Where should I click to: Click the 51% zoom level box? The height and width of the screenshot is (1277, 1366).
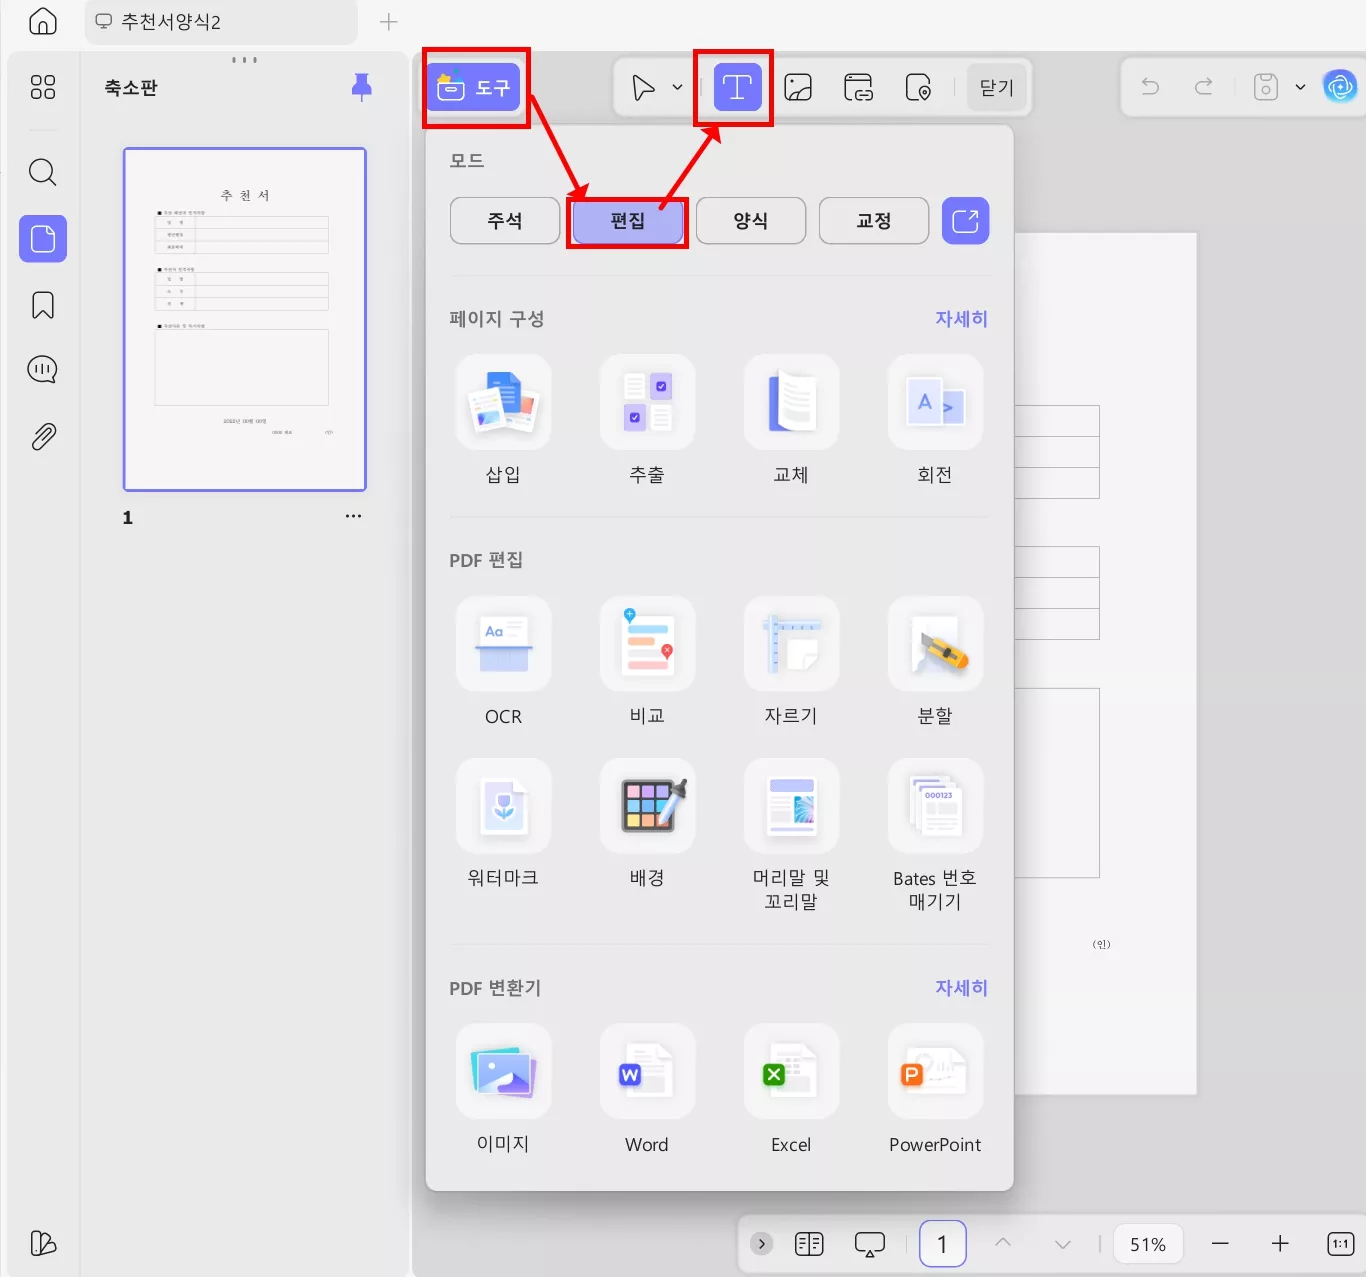coord(1148,1244)
